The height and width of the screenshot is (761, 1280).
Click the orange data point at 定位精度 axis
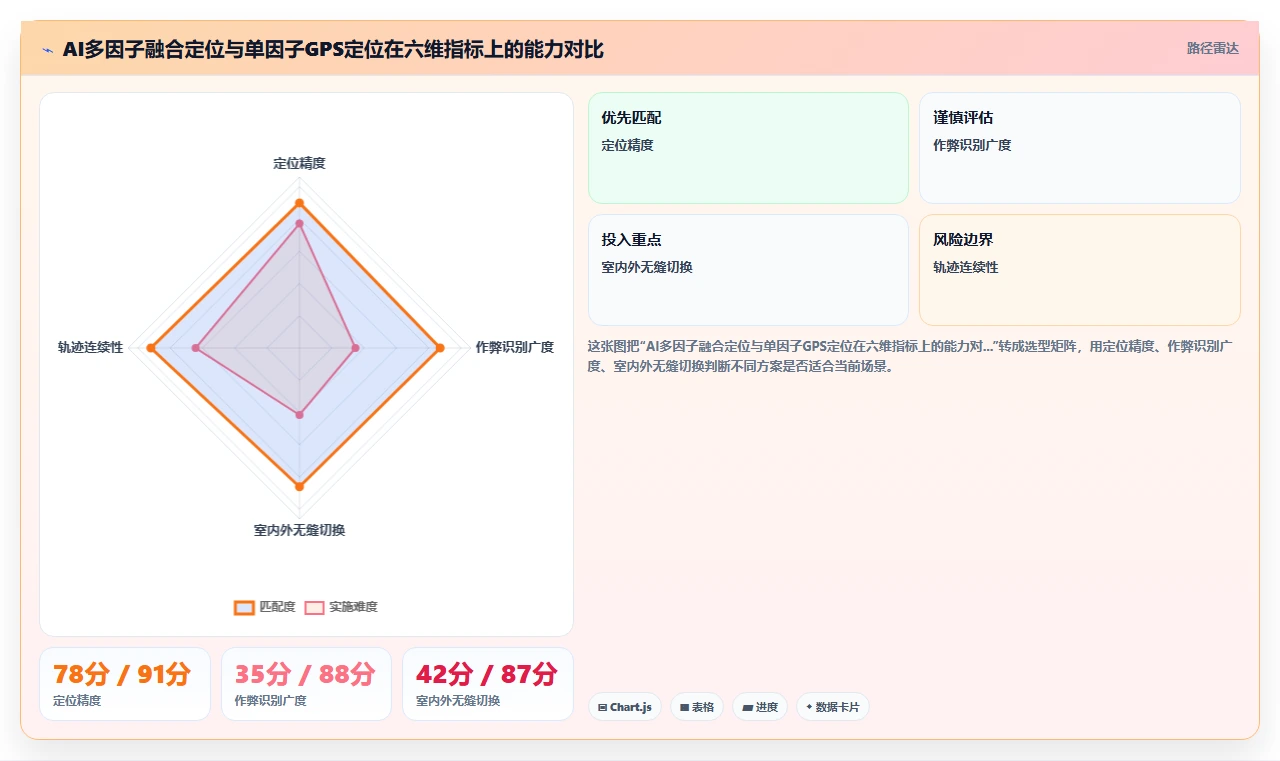[x=299, y=203]
